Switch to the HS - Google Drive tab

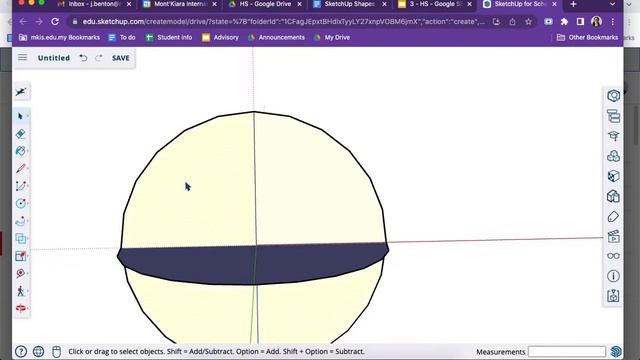coord(264,4)
